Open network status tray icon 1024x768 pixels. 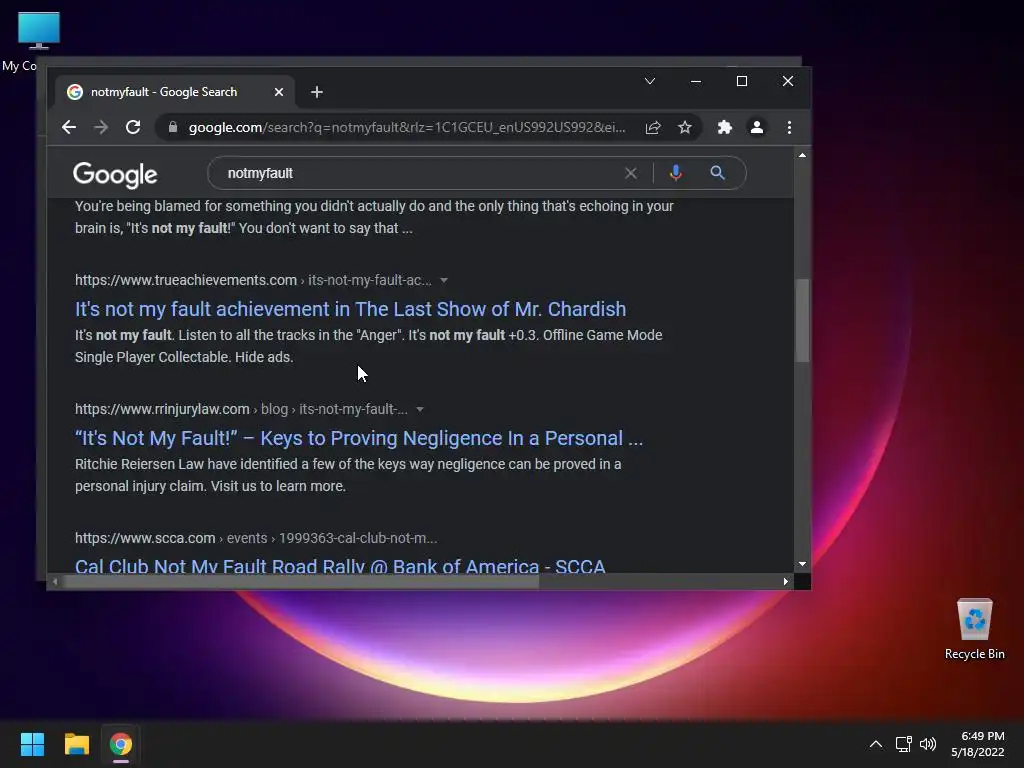(903, 744)
